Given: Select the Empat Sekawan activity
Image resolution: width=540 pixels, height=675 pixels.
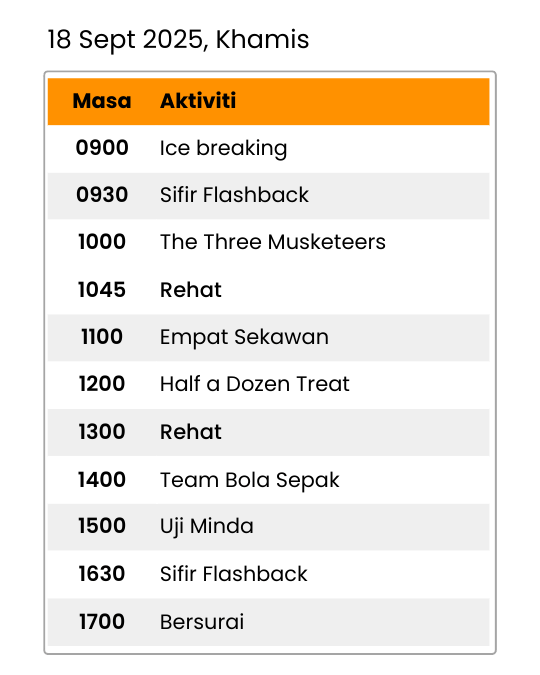Looking at the screenshot, I should click(x=244, y=337).
